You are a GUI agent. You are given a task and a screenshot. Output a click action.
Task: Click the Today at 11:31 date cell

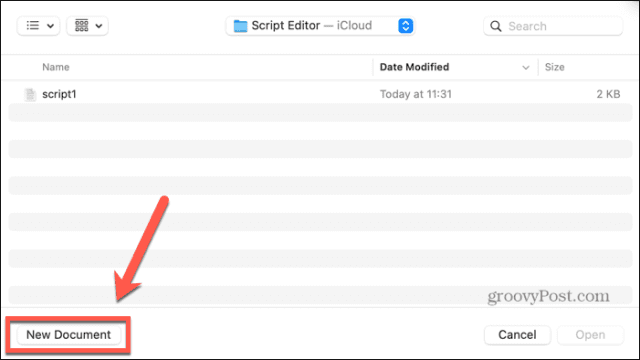tap(416, 94)
